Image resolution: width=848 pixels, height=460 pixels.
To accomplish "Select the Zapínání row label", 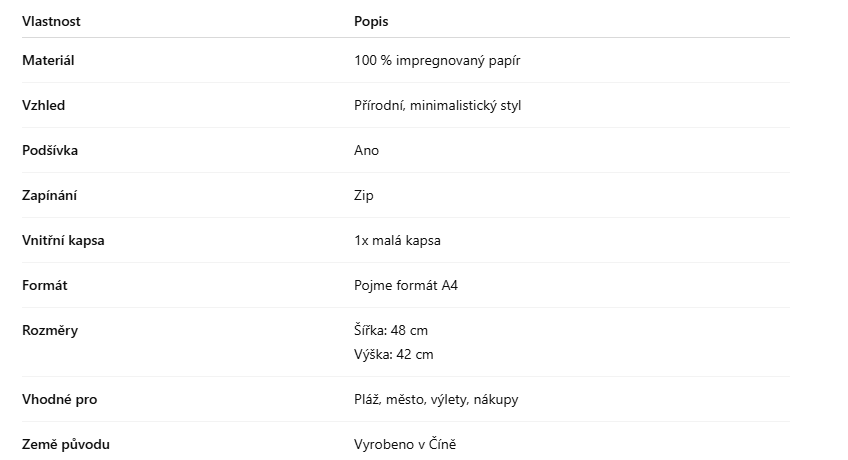I will (x=49, y=195).
